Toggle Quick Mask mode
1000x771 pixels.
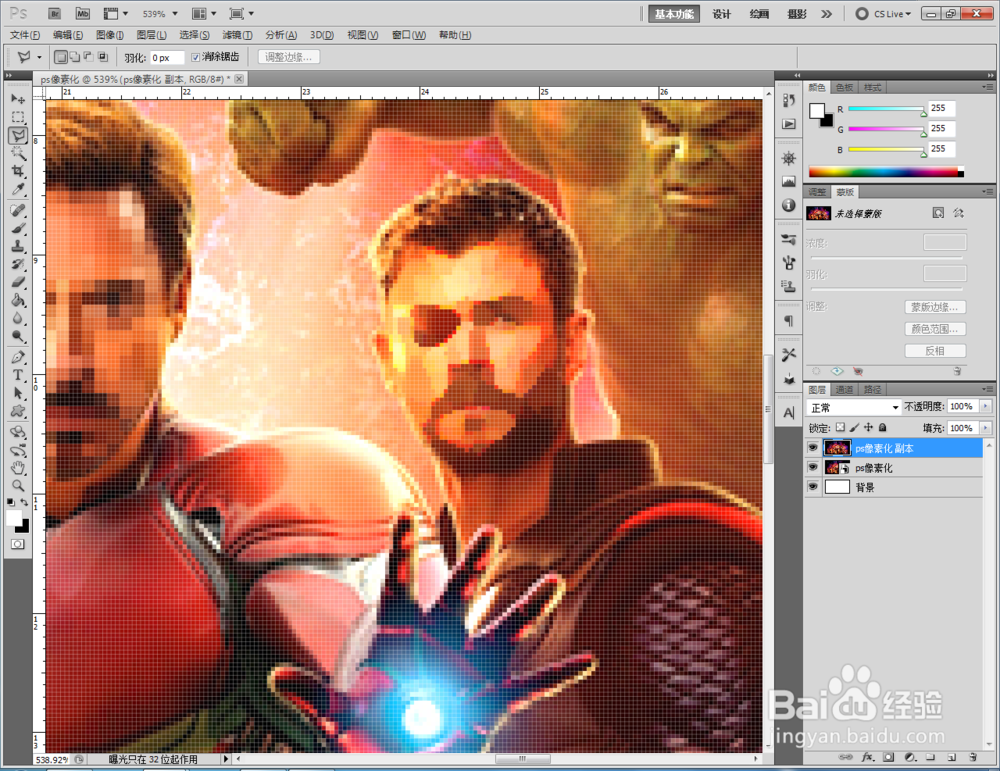point(18,544)
